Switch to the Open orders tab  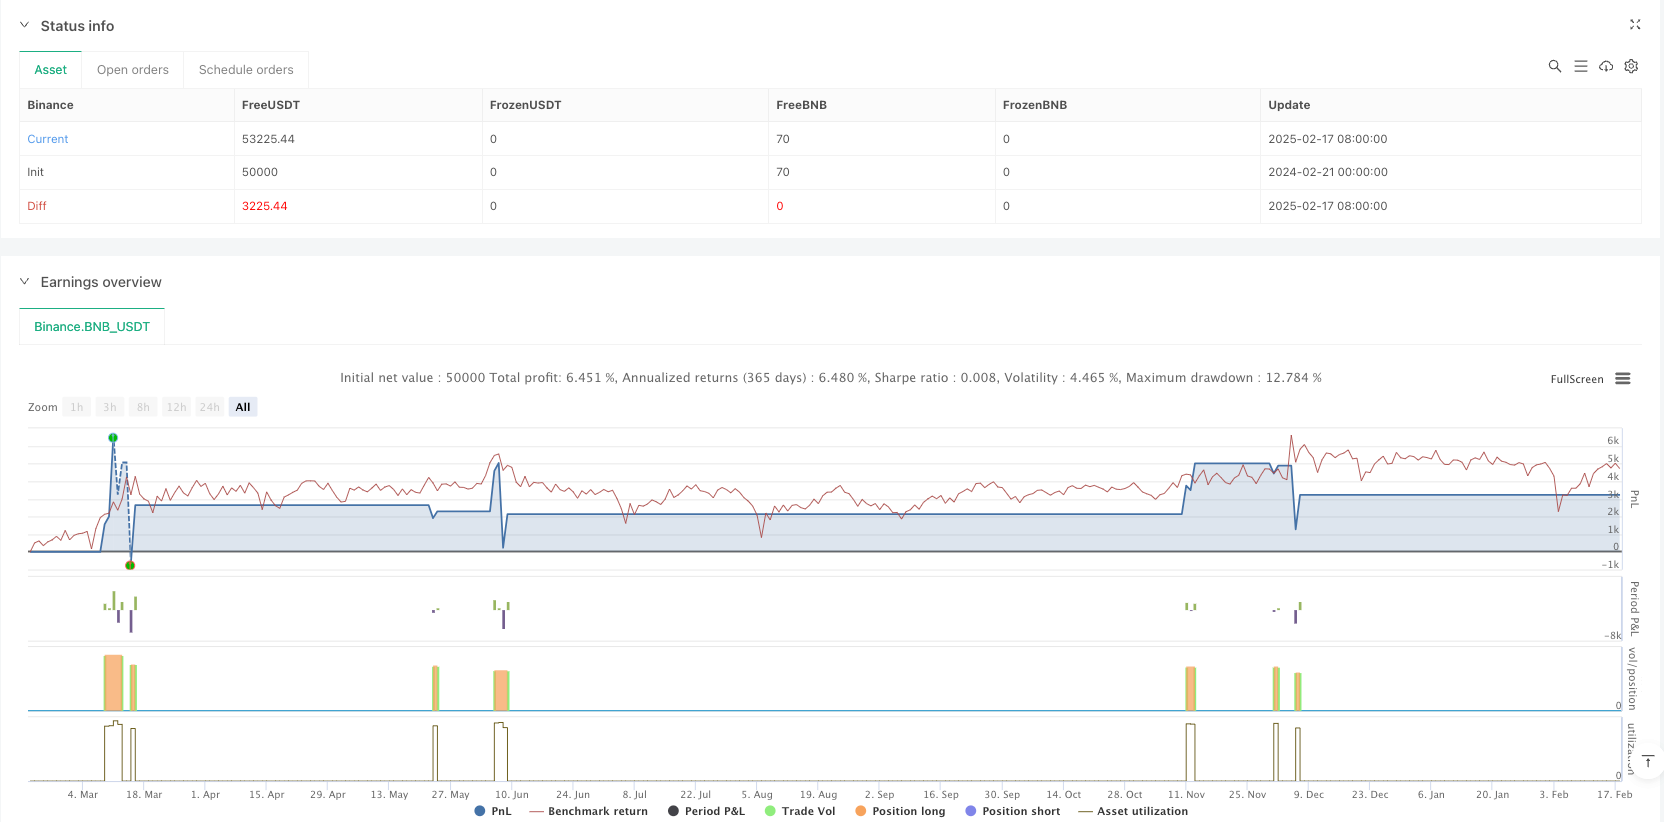[x=132, y=70]
